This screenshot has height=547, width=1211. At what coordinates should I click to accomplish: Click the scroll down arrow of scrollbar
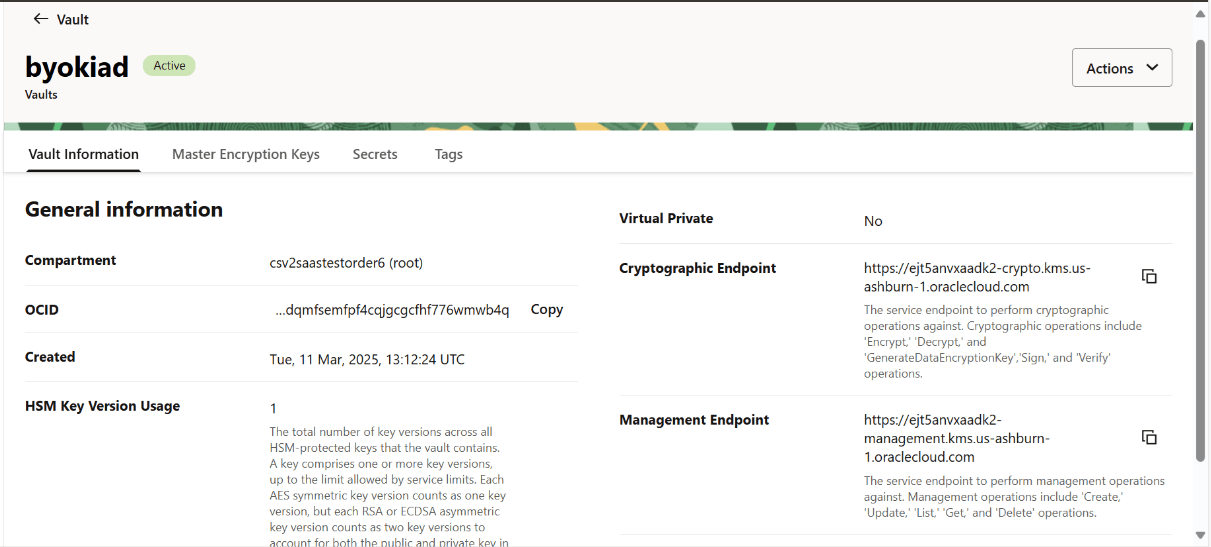click(1201, 535)
